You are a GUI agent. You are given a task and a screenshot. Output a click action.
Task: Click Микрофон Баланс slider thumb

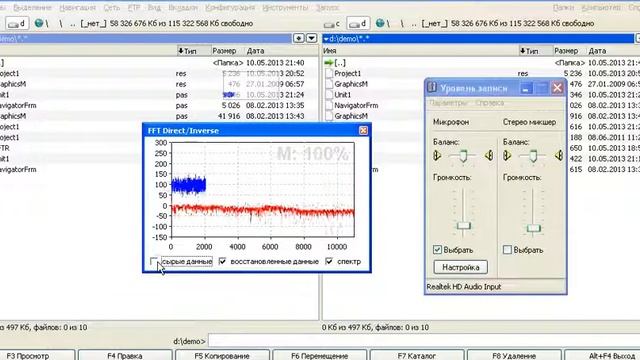pyautogui.click(x=463, y=156)
